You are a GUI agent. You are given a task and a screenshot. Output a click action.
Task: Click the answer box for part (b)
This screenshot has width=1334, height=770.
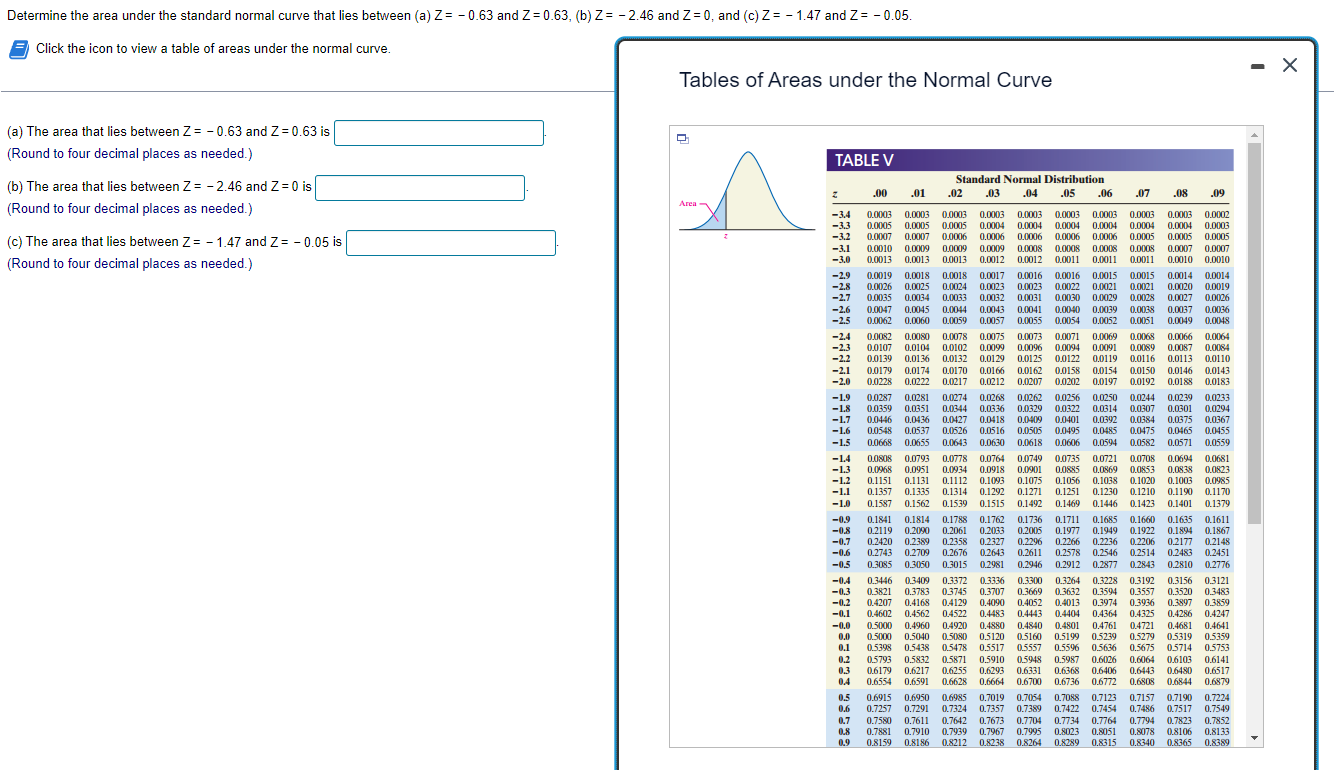click(x=419, y=186)
